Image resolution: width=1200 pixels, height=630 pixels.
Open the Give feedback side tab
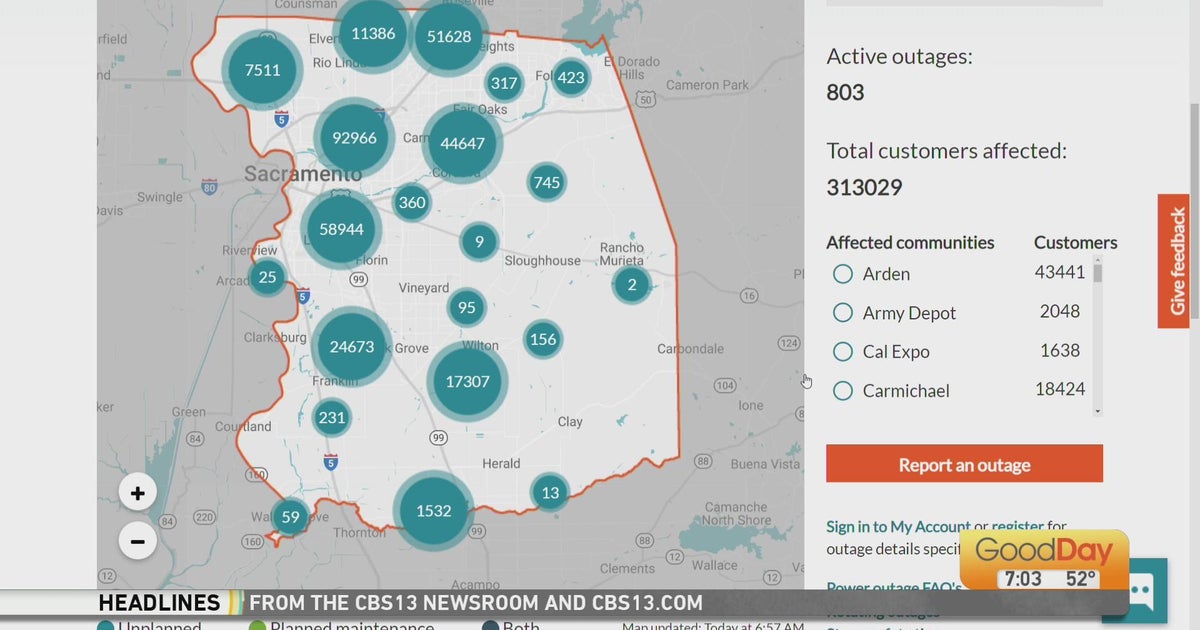pos(1174,260)
